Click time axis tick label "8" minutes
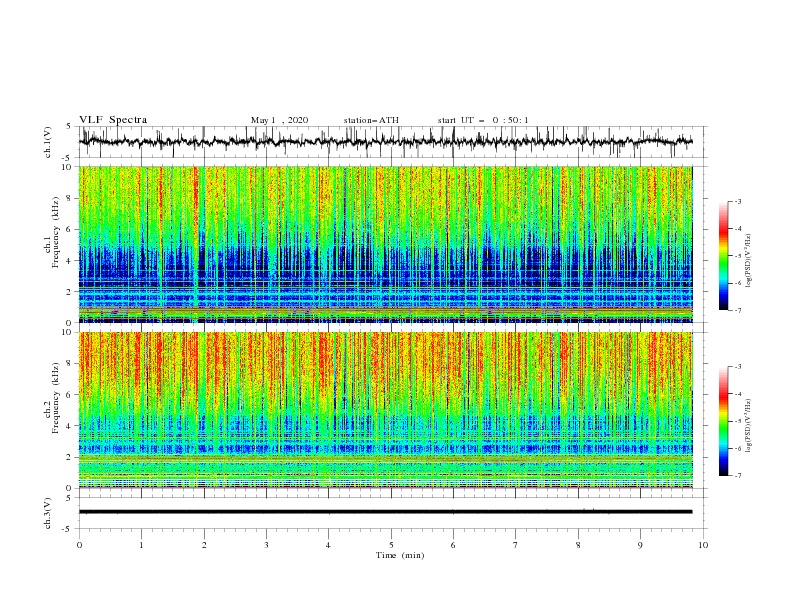 click(x=578, y=545)
